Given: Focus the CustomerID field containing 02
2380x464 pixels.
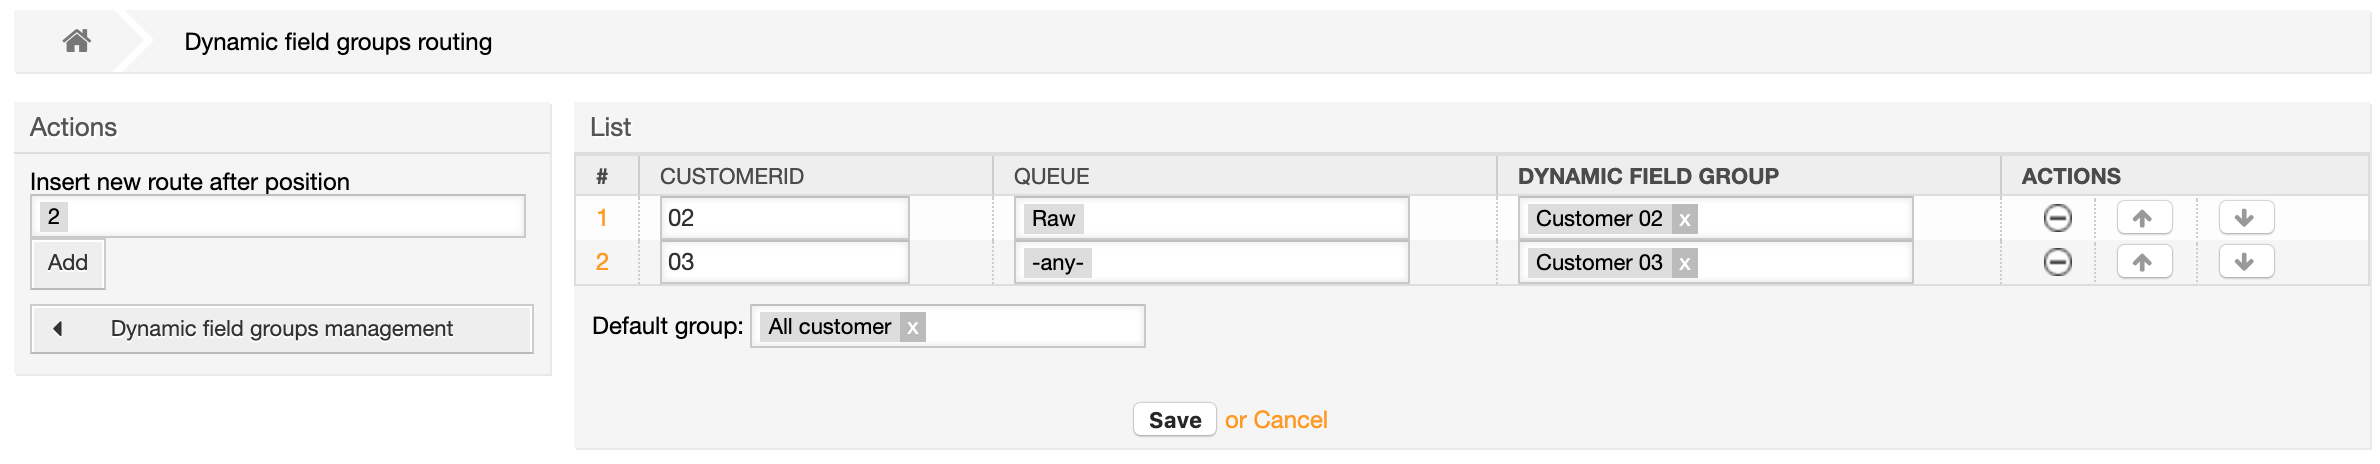Looking at the screenshot, I should click(784, 219).
